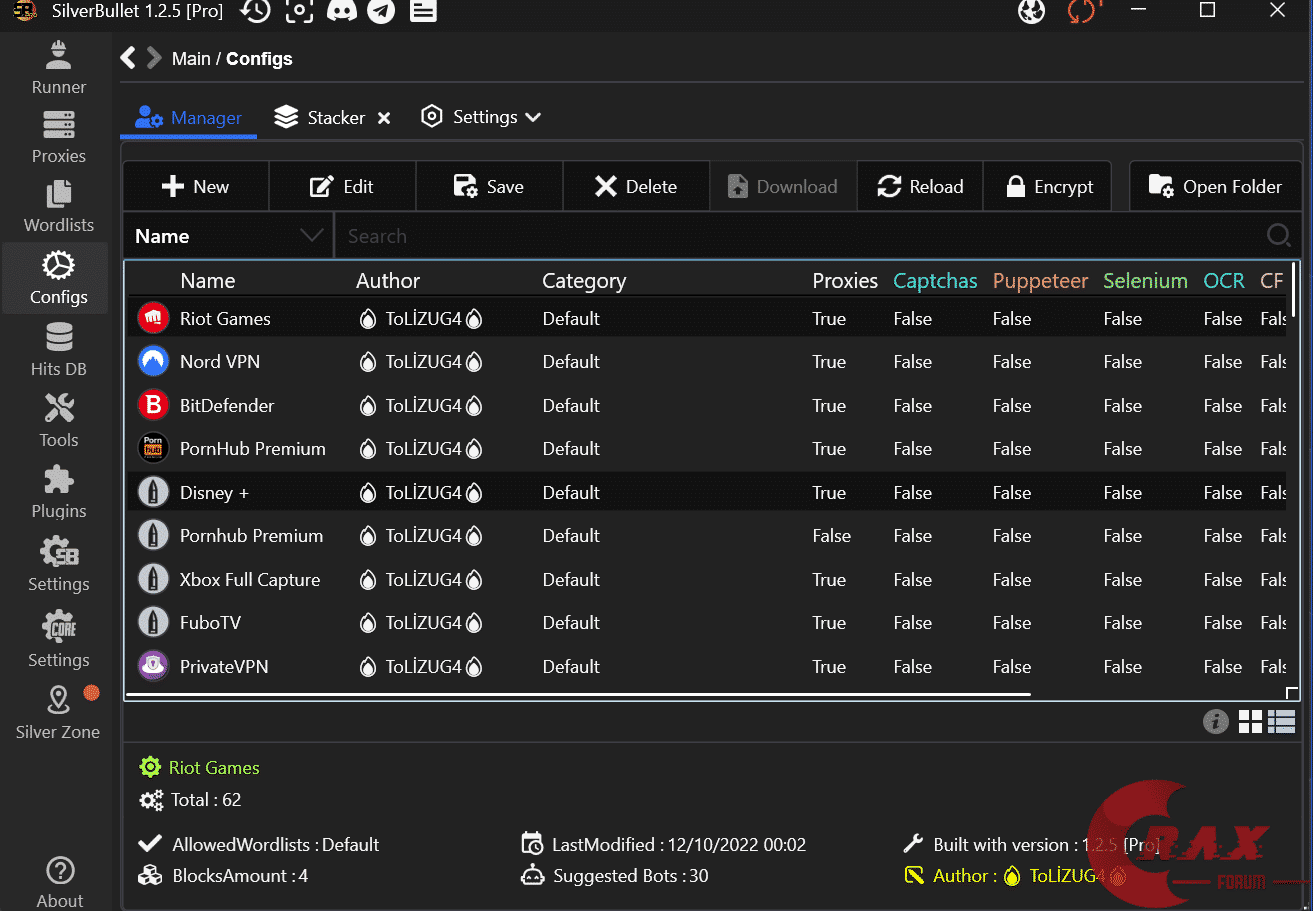Open the Discord icon in title bar
The height and width of the screenshot is (911, 1313).
coord(340,12)
